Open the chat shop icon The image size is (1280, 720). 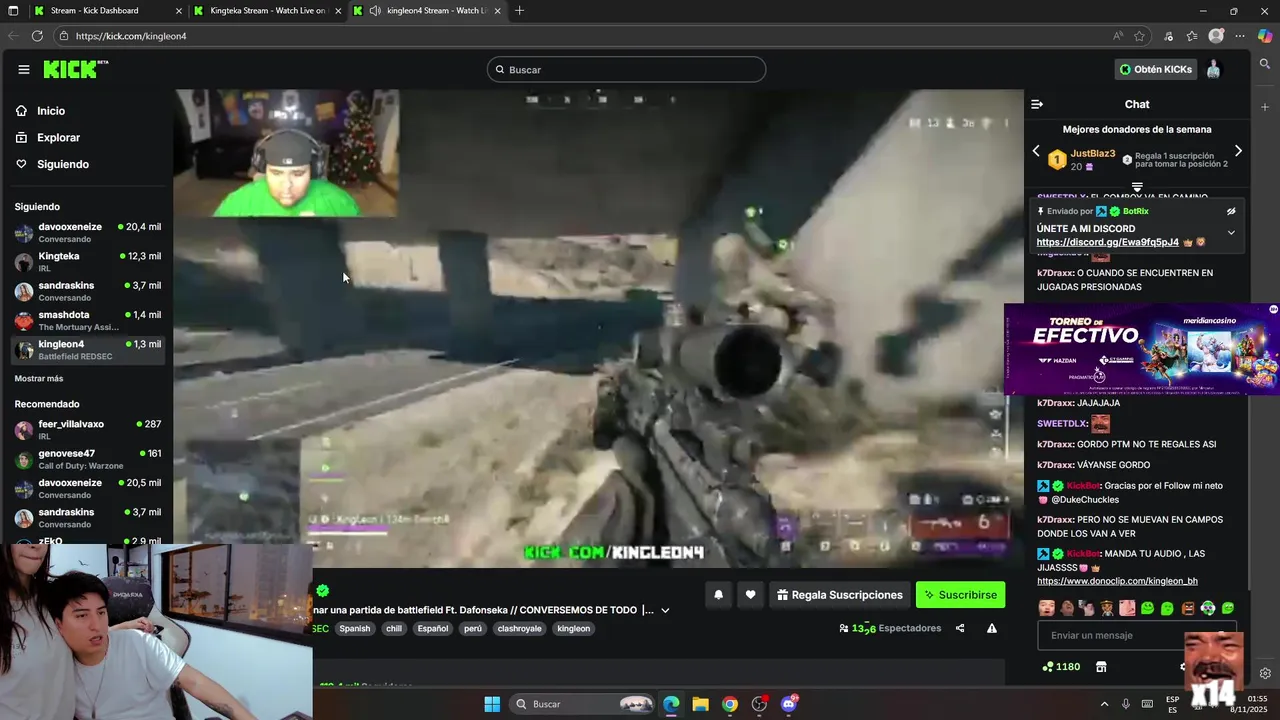point(1101,667)
